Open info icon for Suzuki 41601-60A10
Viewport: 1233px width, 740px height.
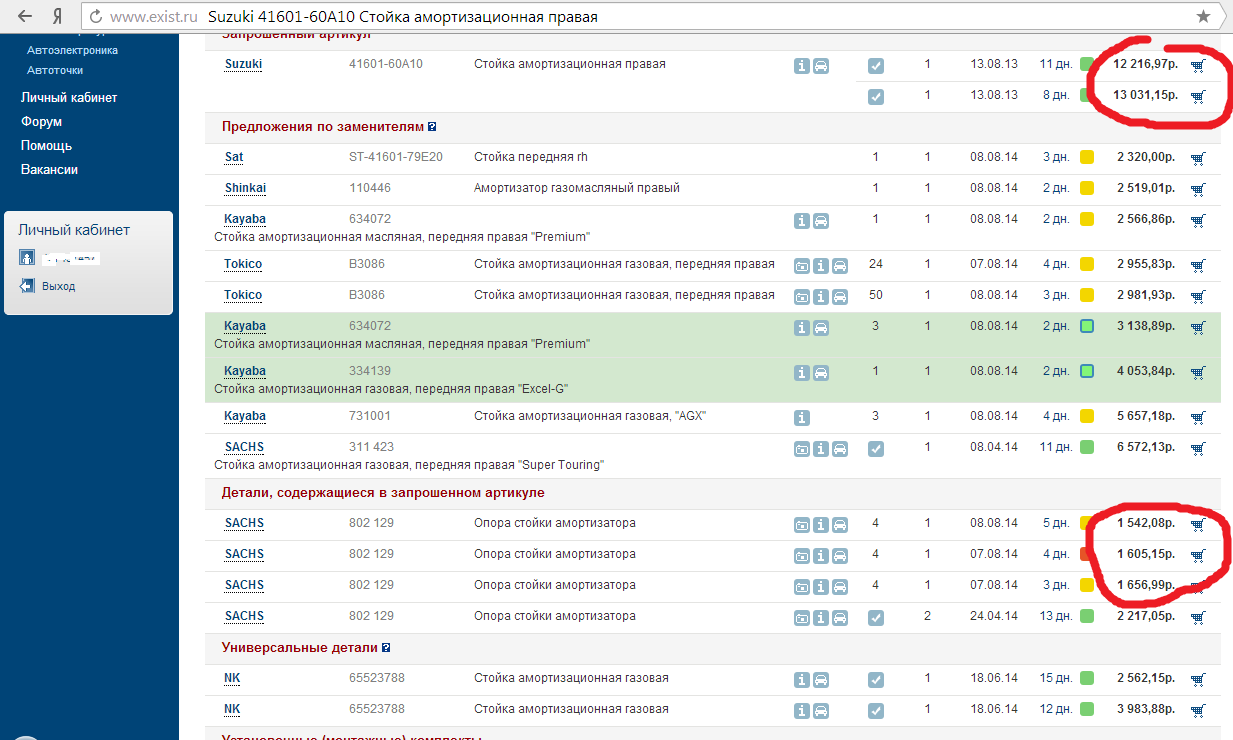pos(802,66)
